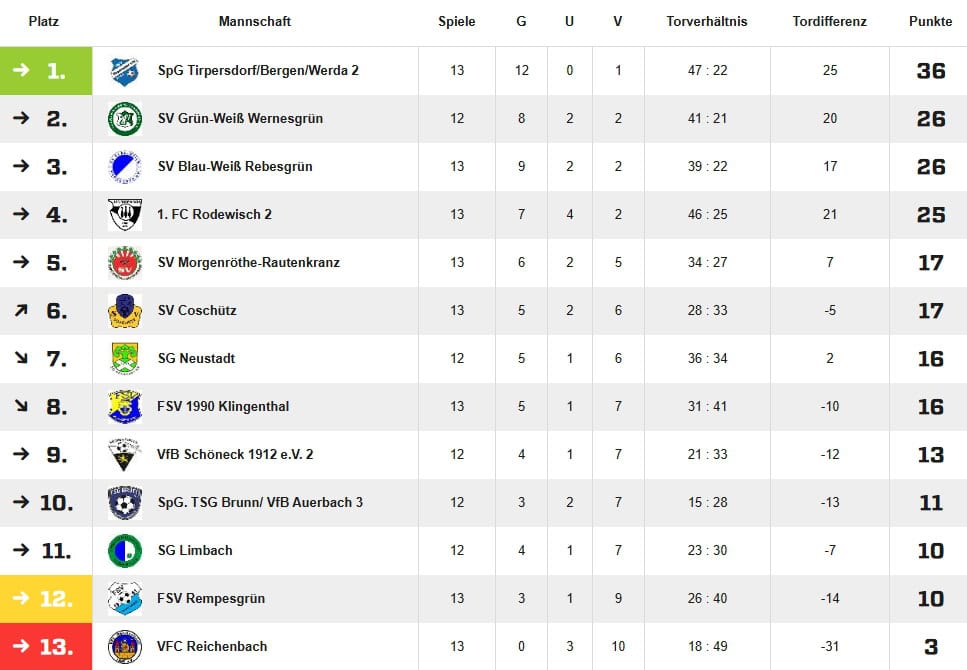Click the SV Coschütz club badge
Screen dimensions: 967x670
[x=125, y=310]
